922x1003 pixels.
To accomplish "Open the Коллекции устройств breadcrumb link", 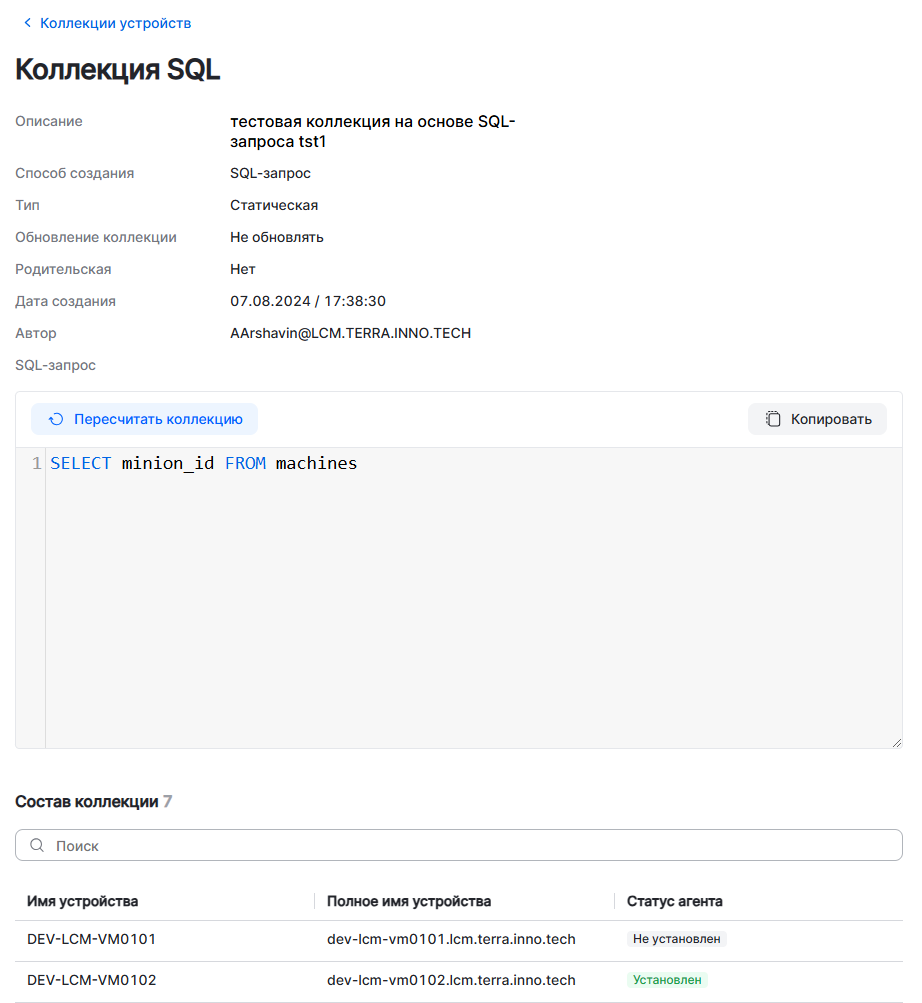I will pos(115,23).
